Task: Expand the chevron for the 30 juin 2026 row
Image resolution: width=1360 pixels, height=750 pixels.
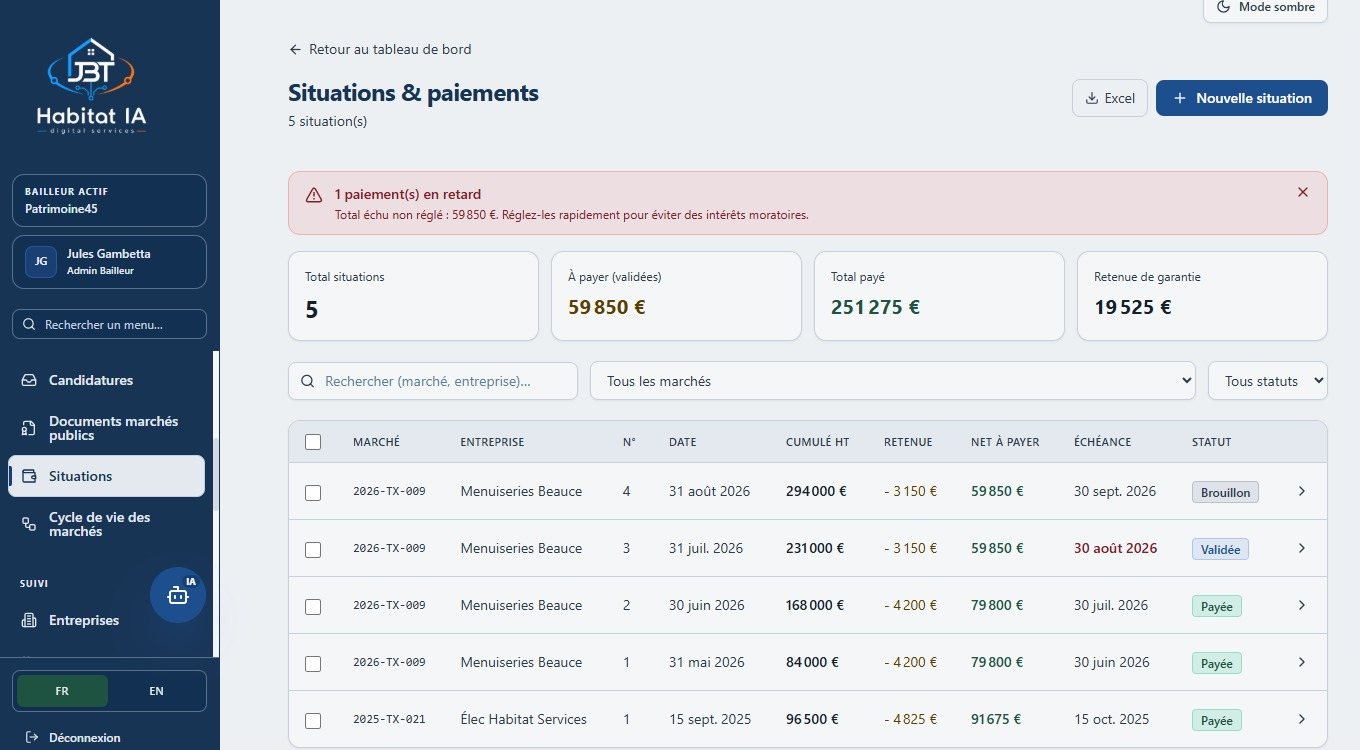Action: pos(1301,605)
